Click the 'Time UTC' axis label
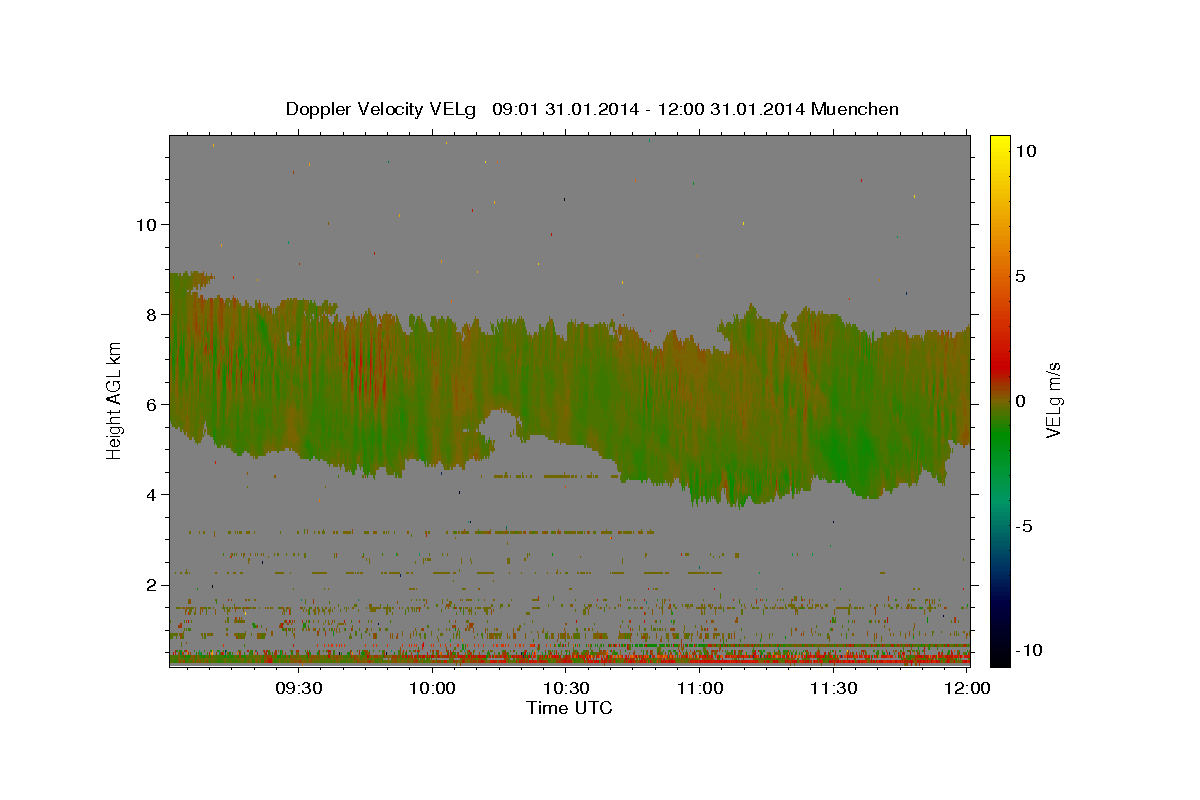This screenshot has height=800, width=1200. tap(569, 708)
